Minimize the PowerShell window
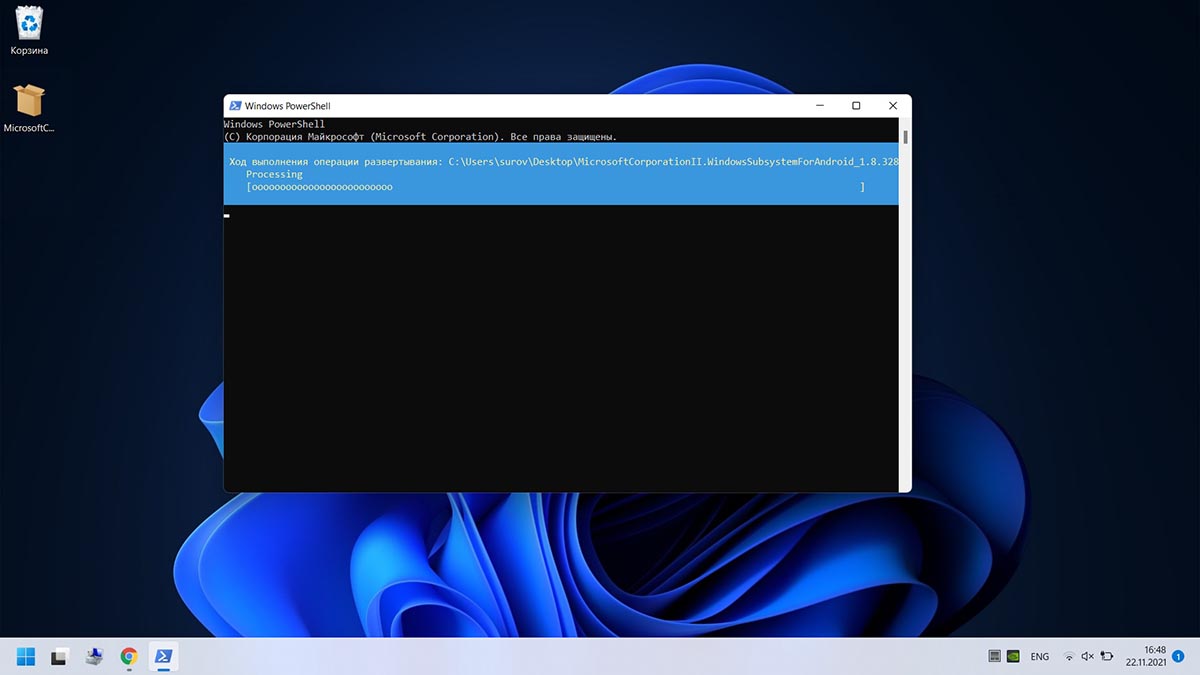Image resolution: width=1200 pixels, height=675 pixels. coord(819,106)
